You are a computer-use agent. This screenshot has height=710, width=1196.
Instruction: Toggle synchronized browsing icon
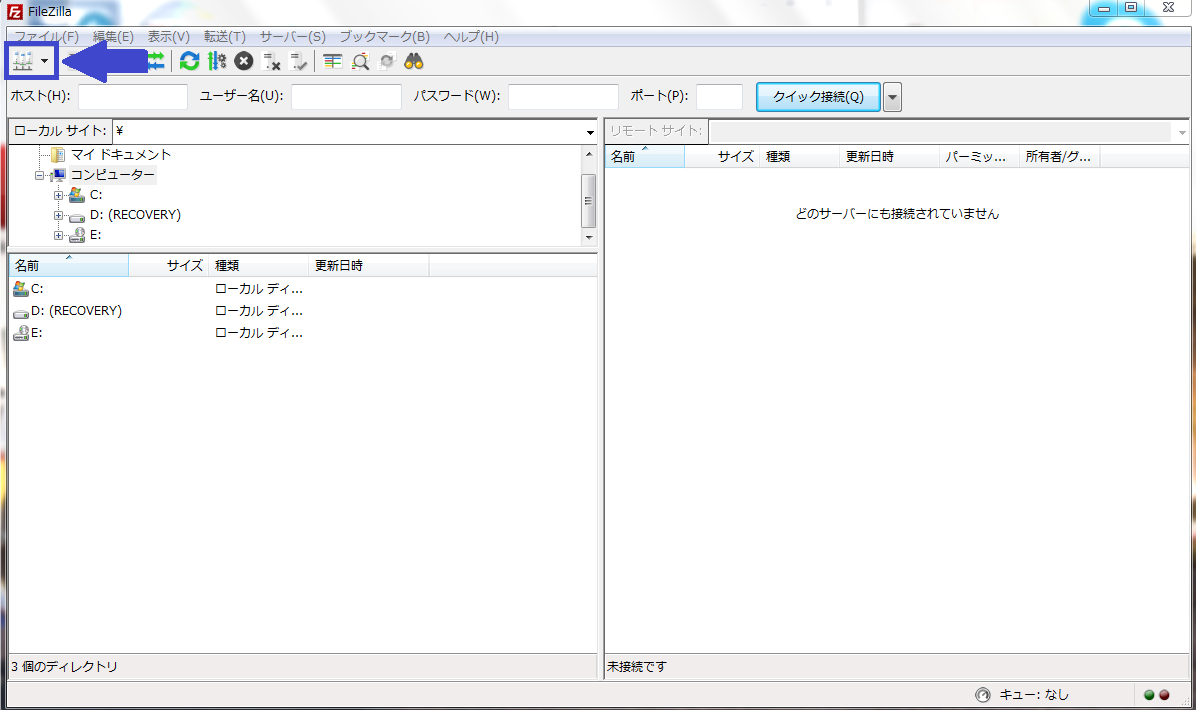387,61
